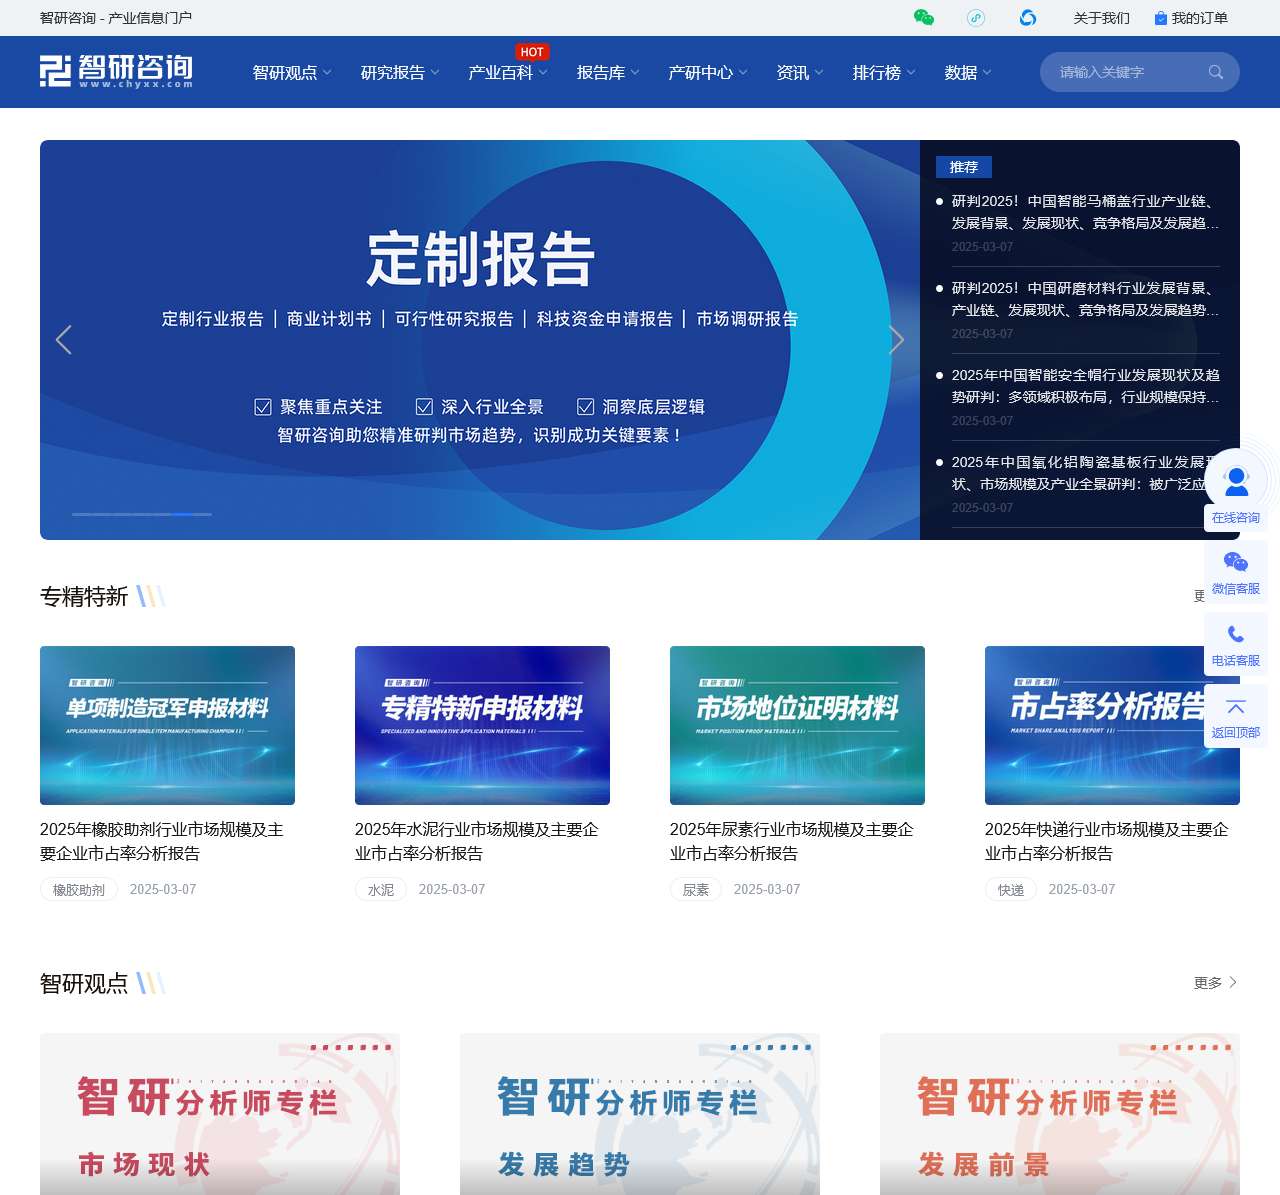Click the search magnifier icon
This screenshot has width=1280, height=1195.
(1215, 71)
